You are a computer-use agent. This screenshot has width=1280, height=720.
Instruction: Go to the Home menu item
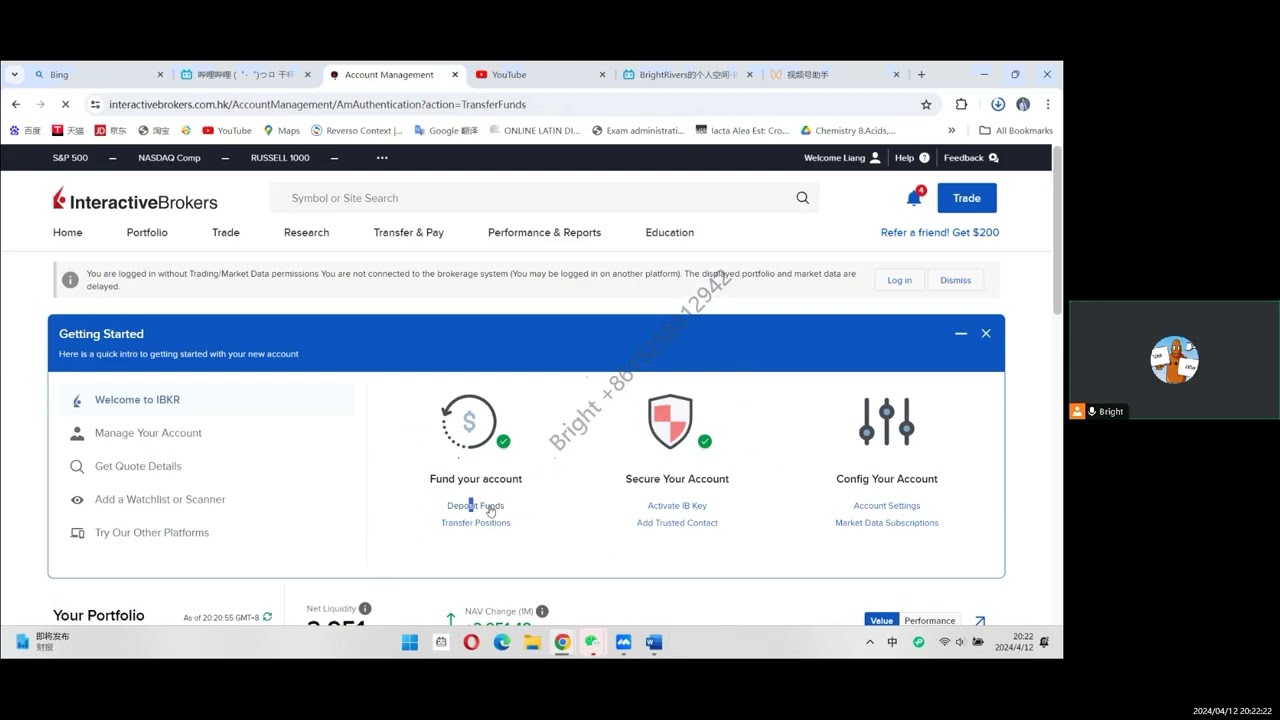click(68, 232)
